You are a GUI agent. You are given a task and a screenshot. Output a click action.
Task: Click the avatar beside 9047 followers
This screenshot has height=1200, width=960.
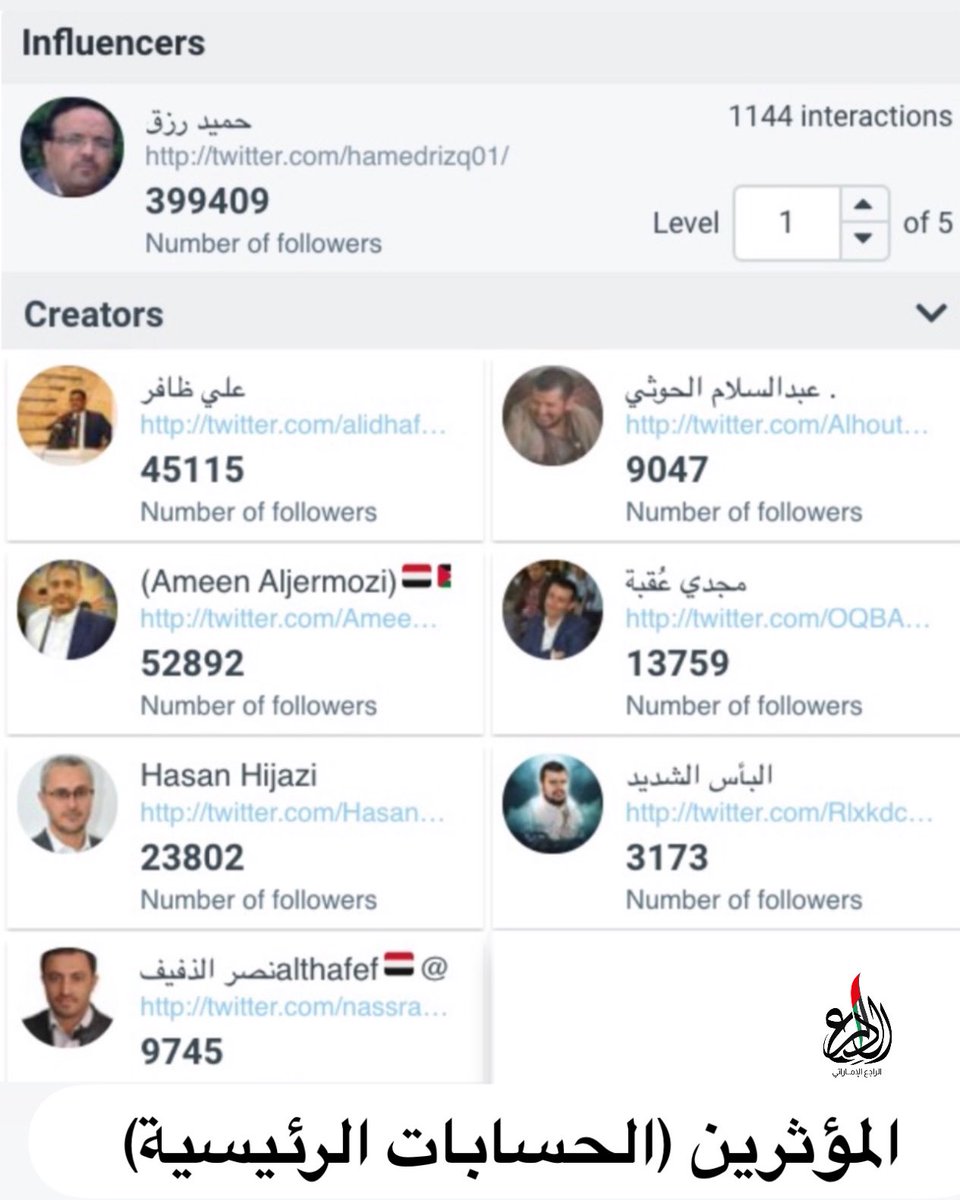[553, 415]
